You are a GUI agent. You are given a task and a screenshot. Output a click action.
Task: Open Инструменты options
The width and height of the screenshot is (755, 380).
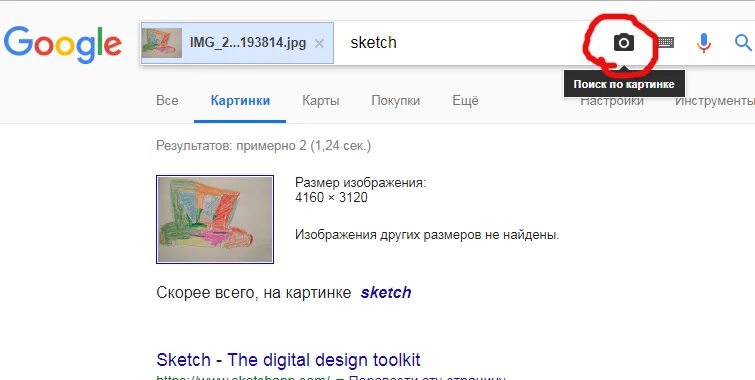(715, 101)
